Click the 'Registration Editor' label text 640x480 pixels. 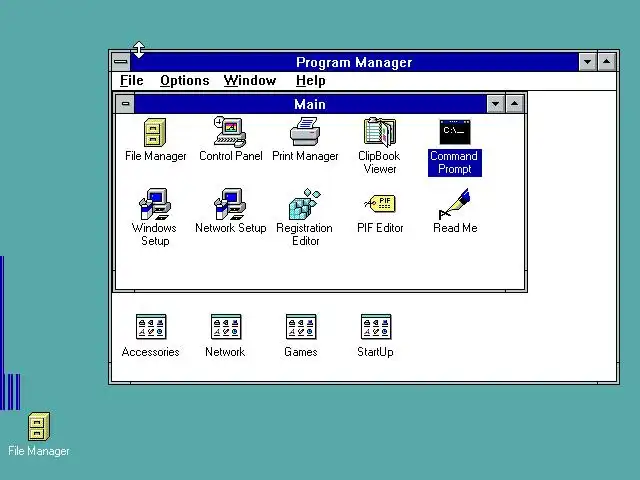[x=304, y=234]
